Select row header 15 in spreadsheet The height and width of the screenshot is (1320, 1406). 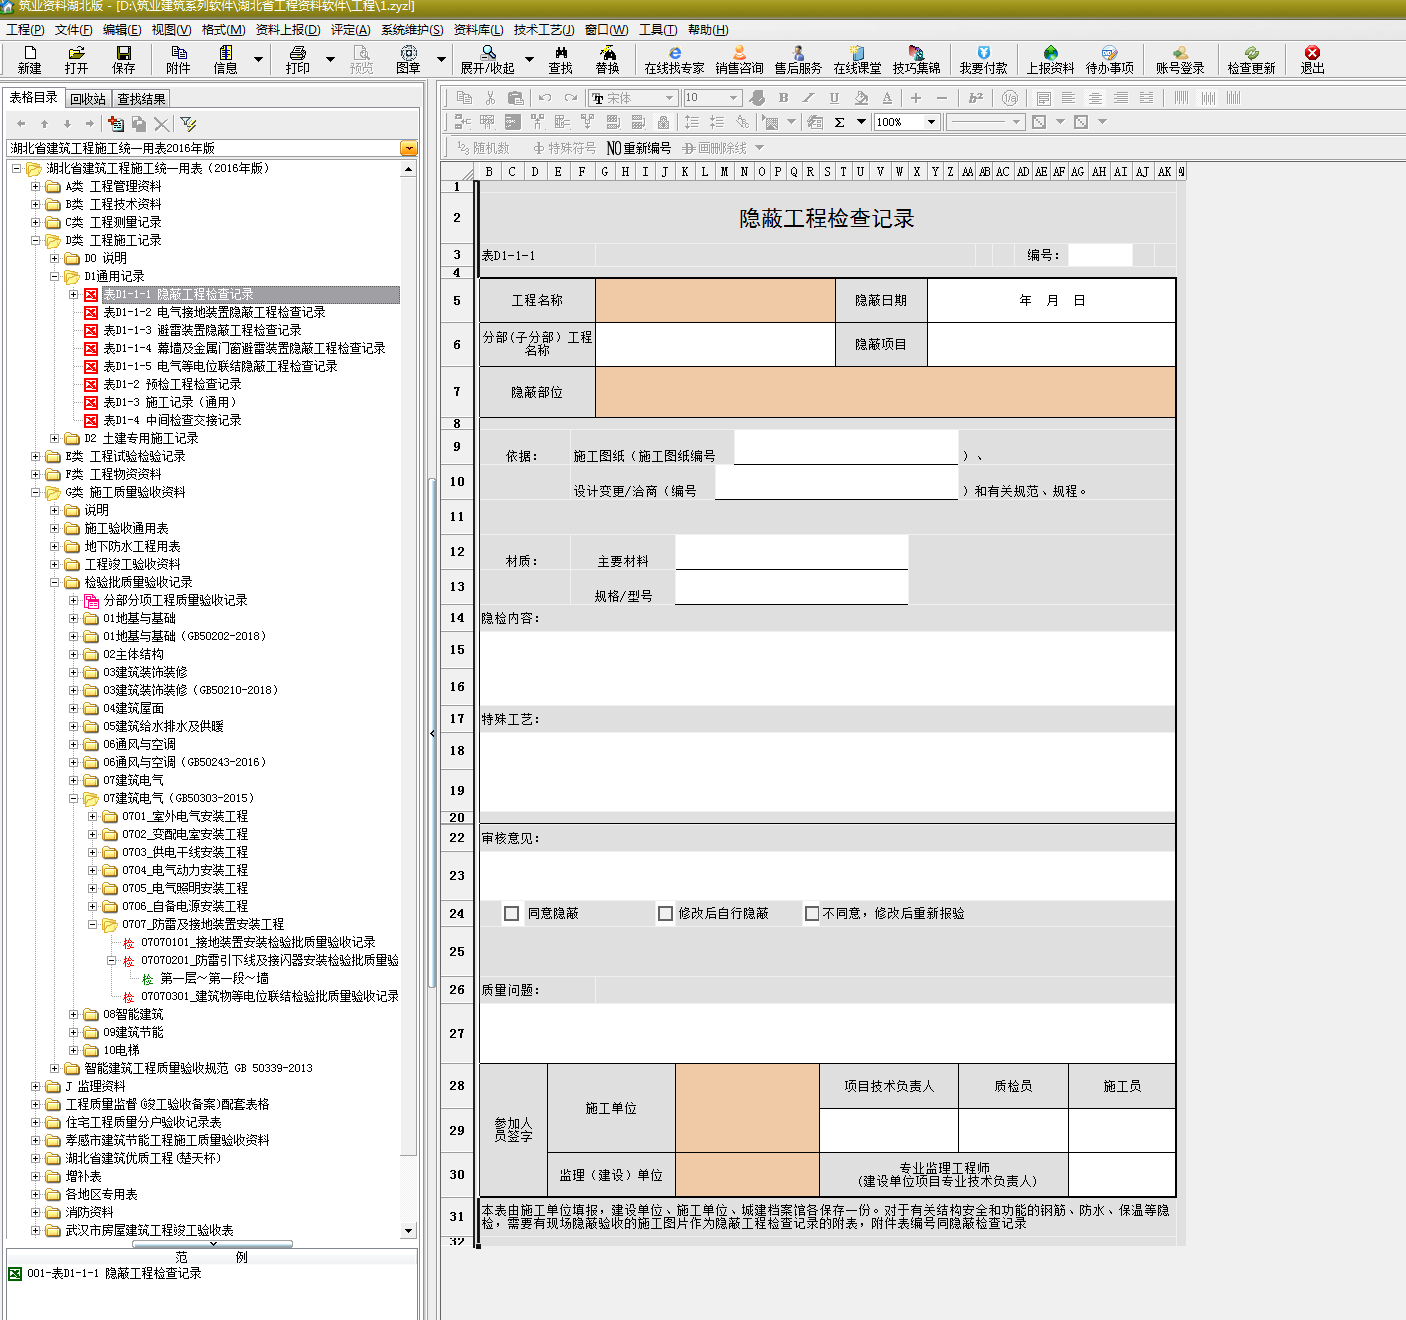[457, 650]
